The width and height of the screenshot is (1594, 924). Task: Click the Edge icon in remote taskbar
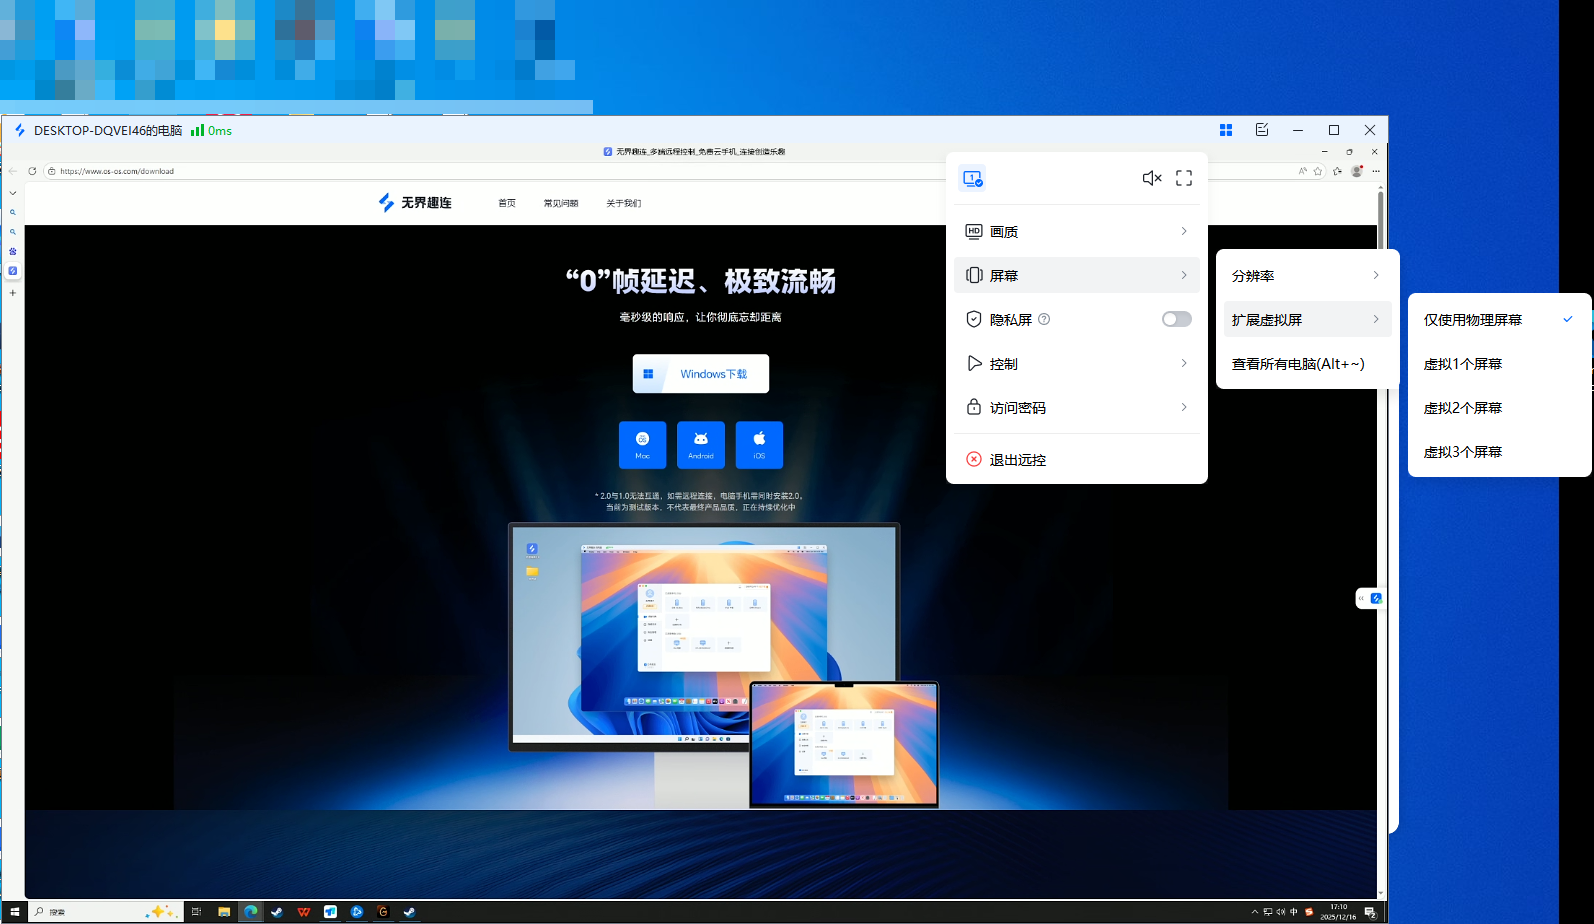tap(250, 912)
